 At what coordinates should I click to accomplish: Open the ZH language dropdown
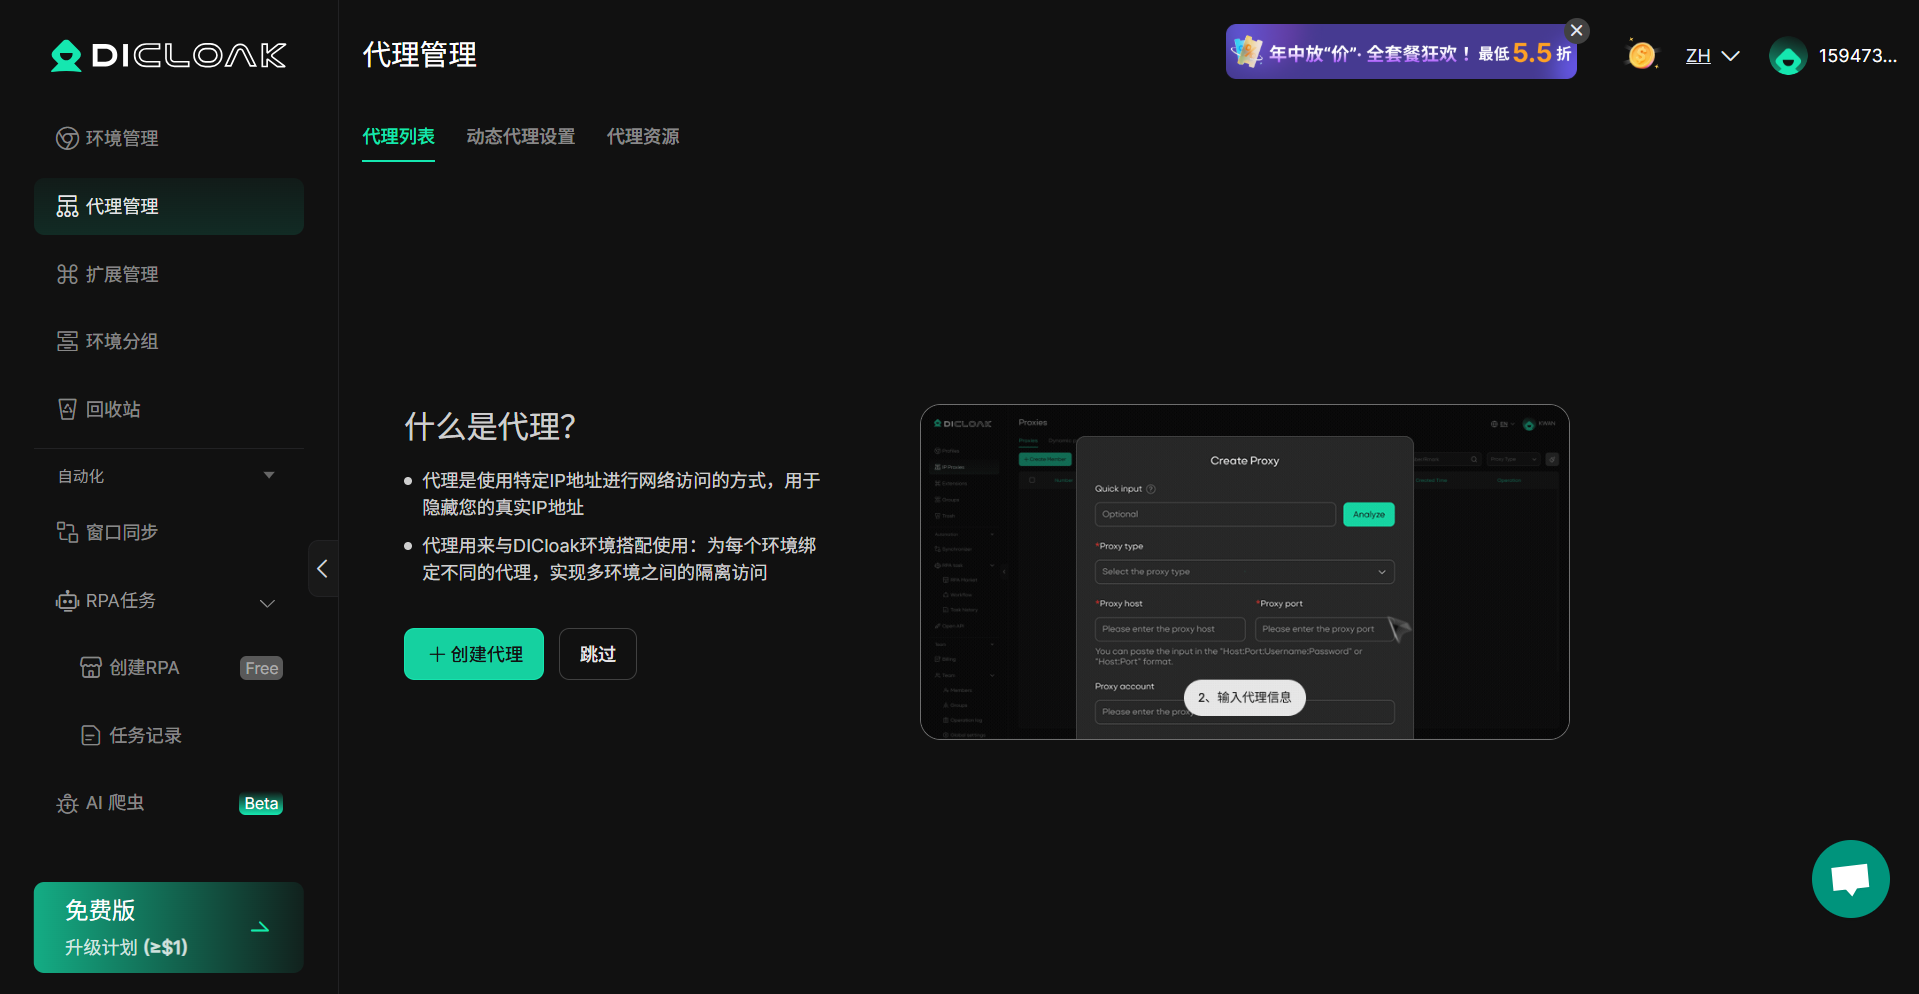point(1712,56)
